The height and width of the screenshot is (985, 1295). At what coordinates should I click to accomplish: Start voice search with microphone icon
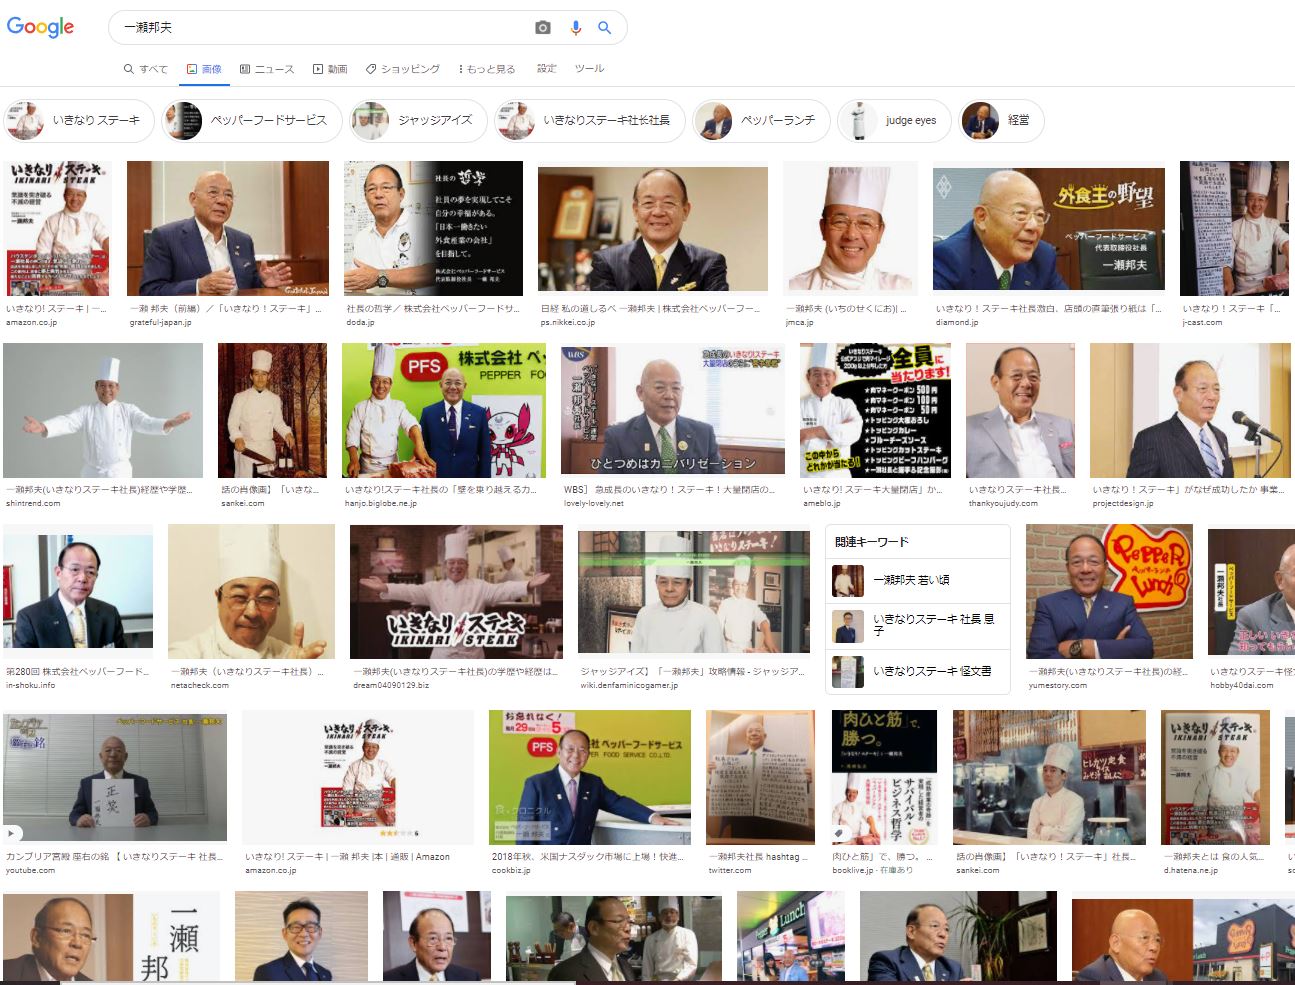[x=575, y=28]
